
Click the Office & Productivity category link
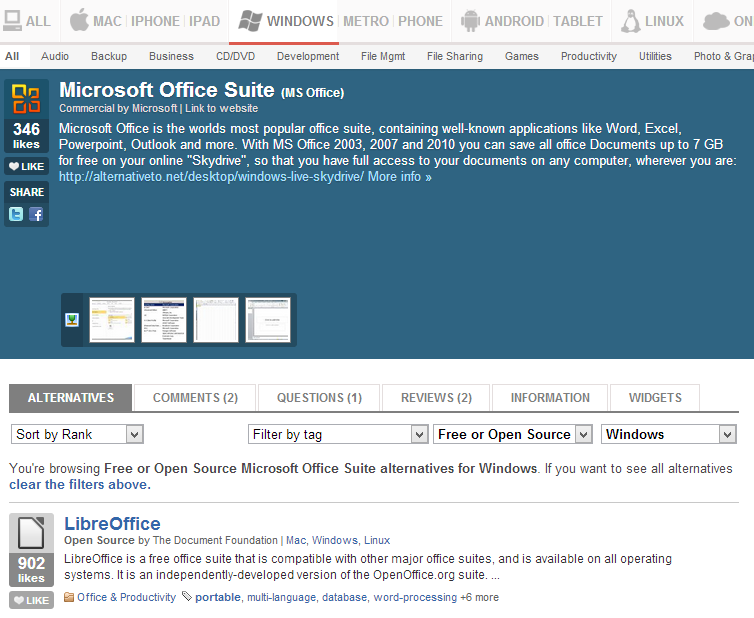(x=126, y=597)
